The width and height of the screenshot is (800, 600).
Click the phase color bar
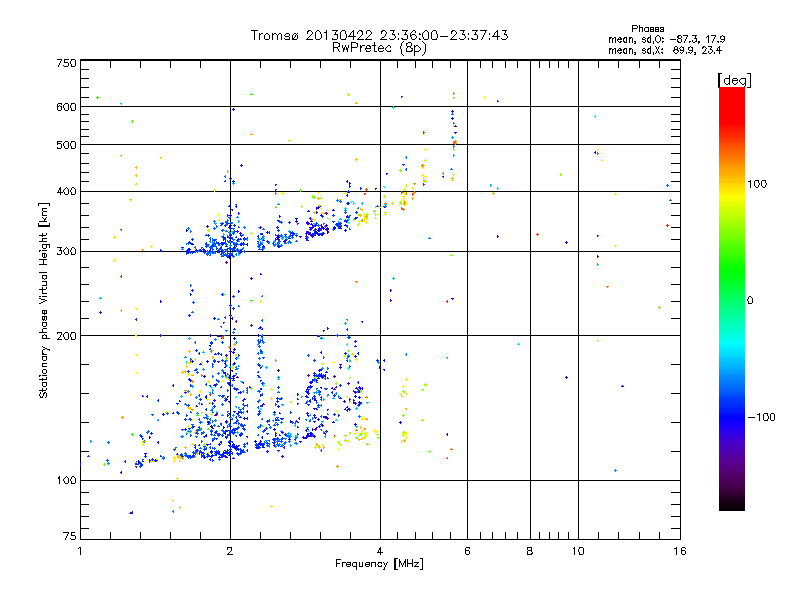[x=732, y=299]
